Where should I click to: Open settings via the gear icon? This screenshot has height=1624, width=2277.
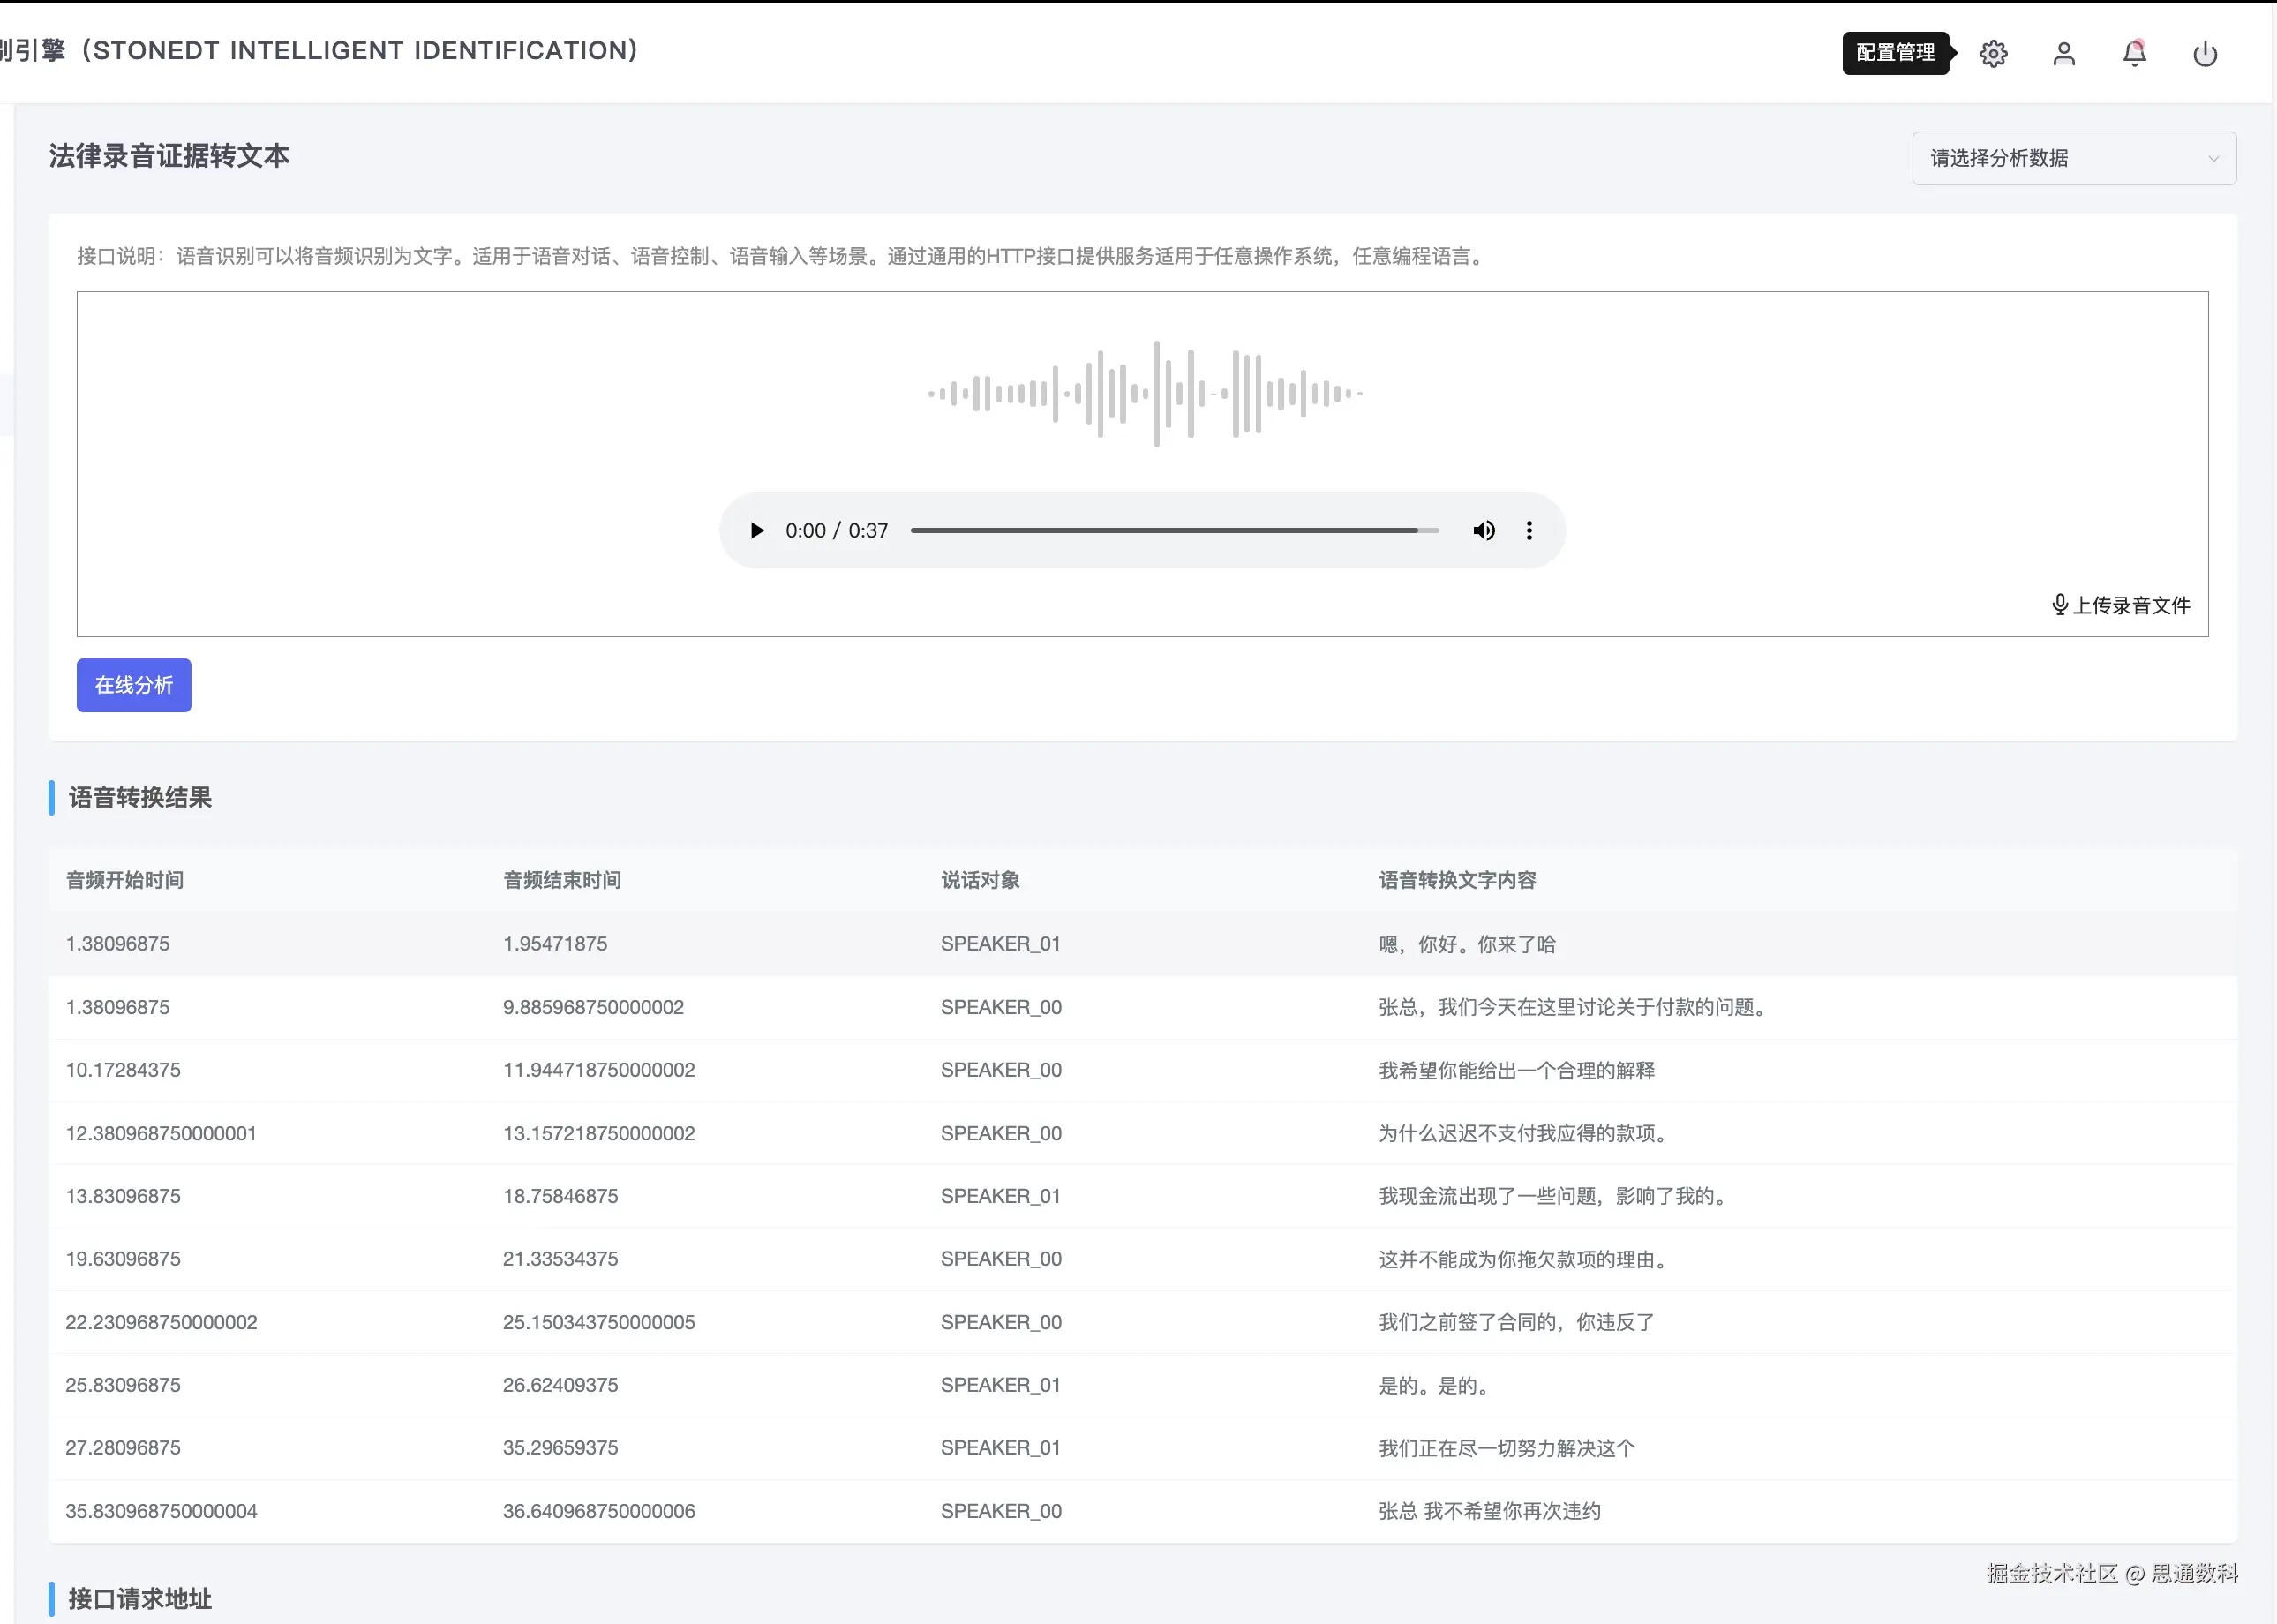tap(1993, 54)
